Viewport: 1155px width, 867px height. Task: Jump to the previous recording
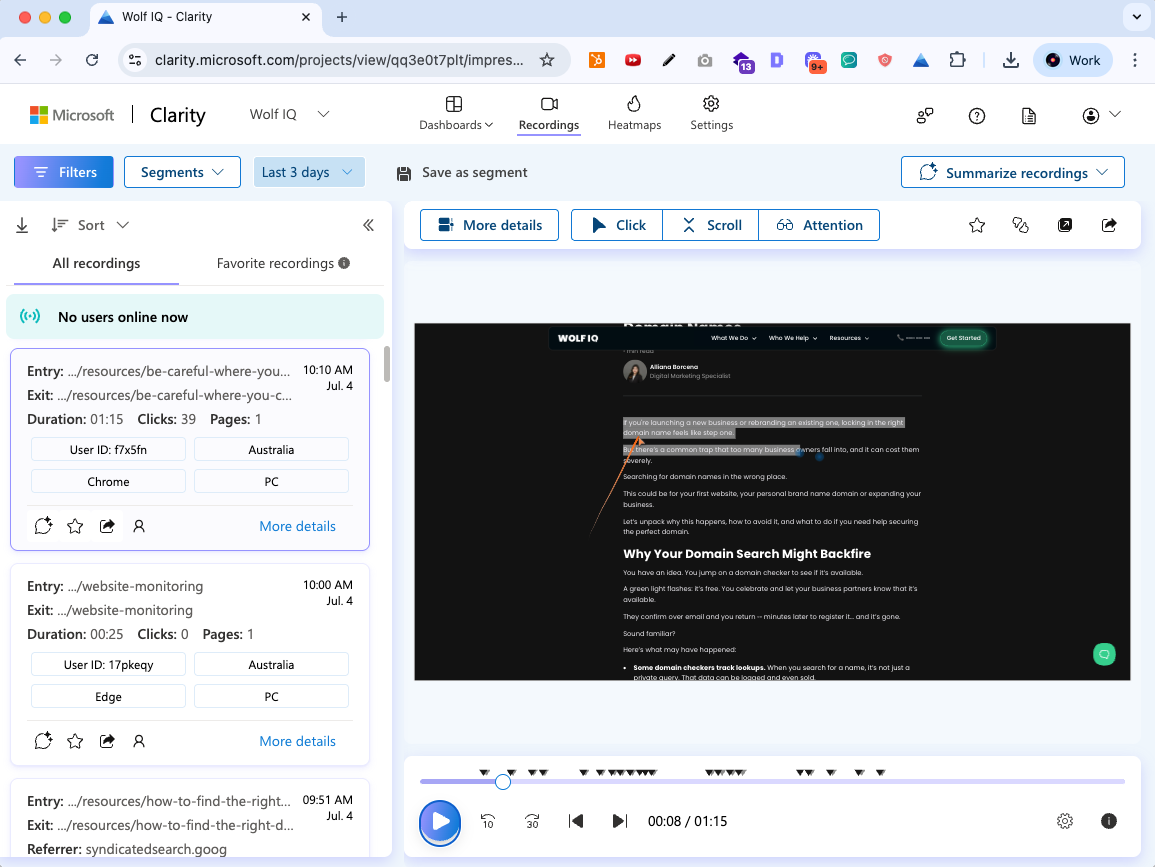pos(576,821)
